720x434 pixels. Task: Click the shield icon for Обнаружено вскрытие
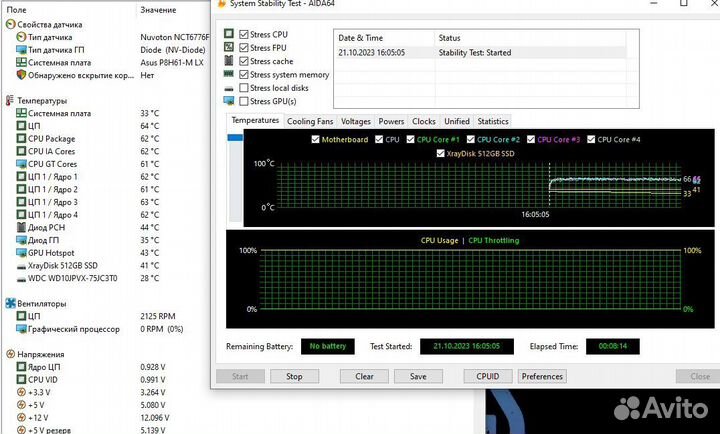click(x=21, y=75)
